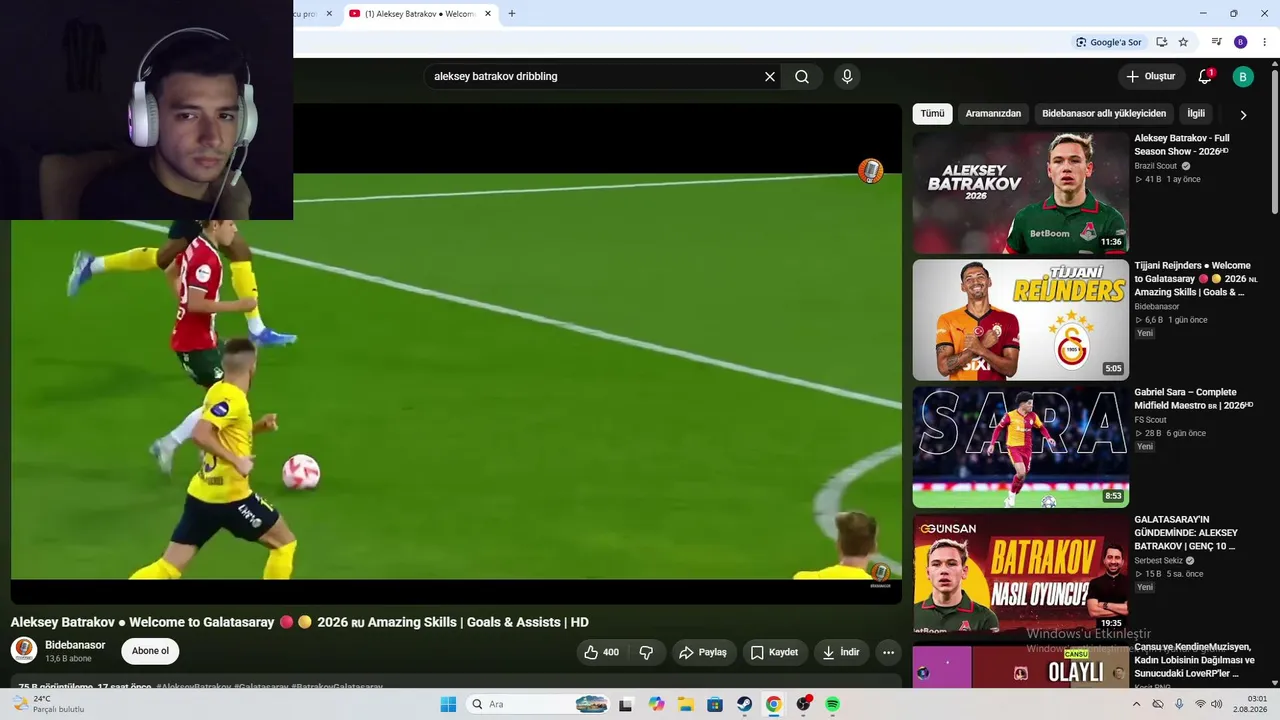The width and height of the screenshot is (1280, 720).
Task: Open Bidebanasor channel name link
Action: coord(75,645)
